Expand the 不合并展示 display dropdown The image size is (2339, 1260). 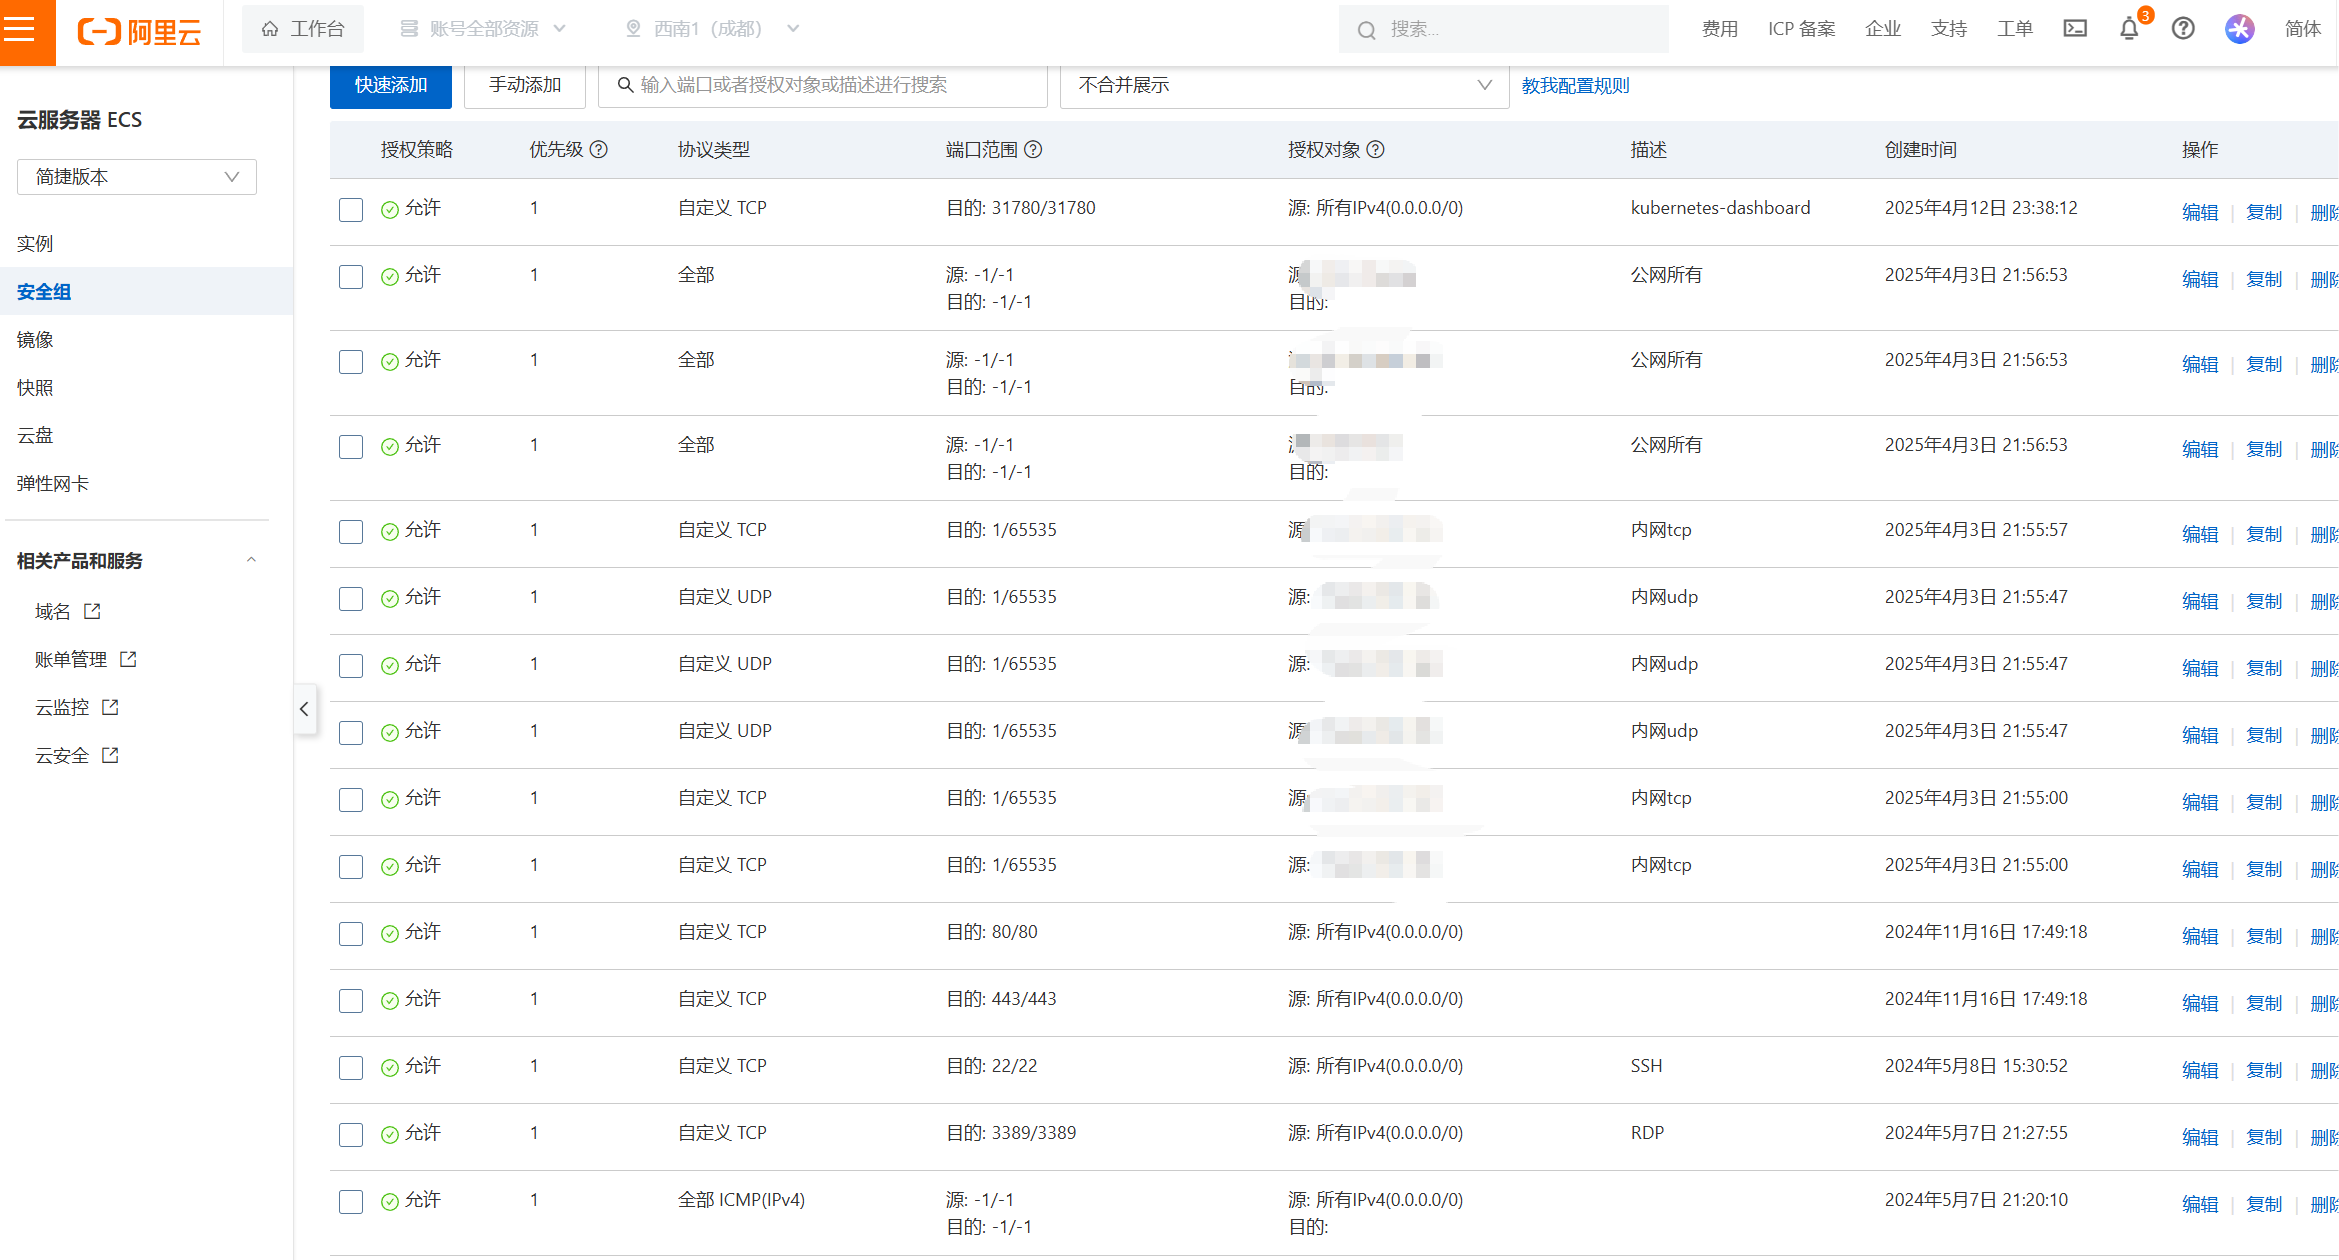pyautogui.click(x=1283, y=86)
